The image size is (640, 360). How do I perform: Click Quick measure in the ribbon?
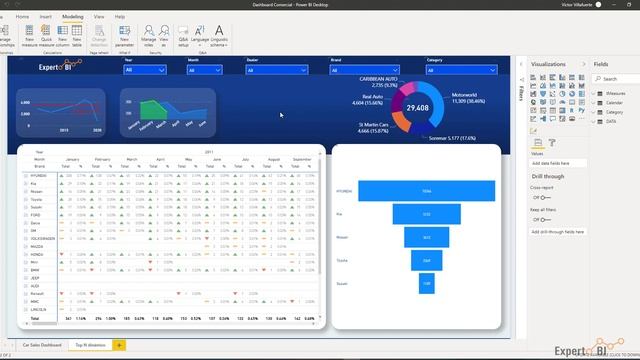click(x=46, y=36)
